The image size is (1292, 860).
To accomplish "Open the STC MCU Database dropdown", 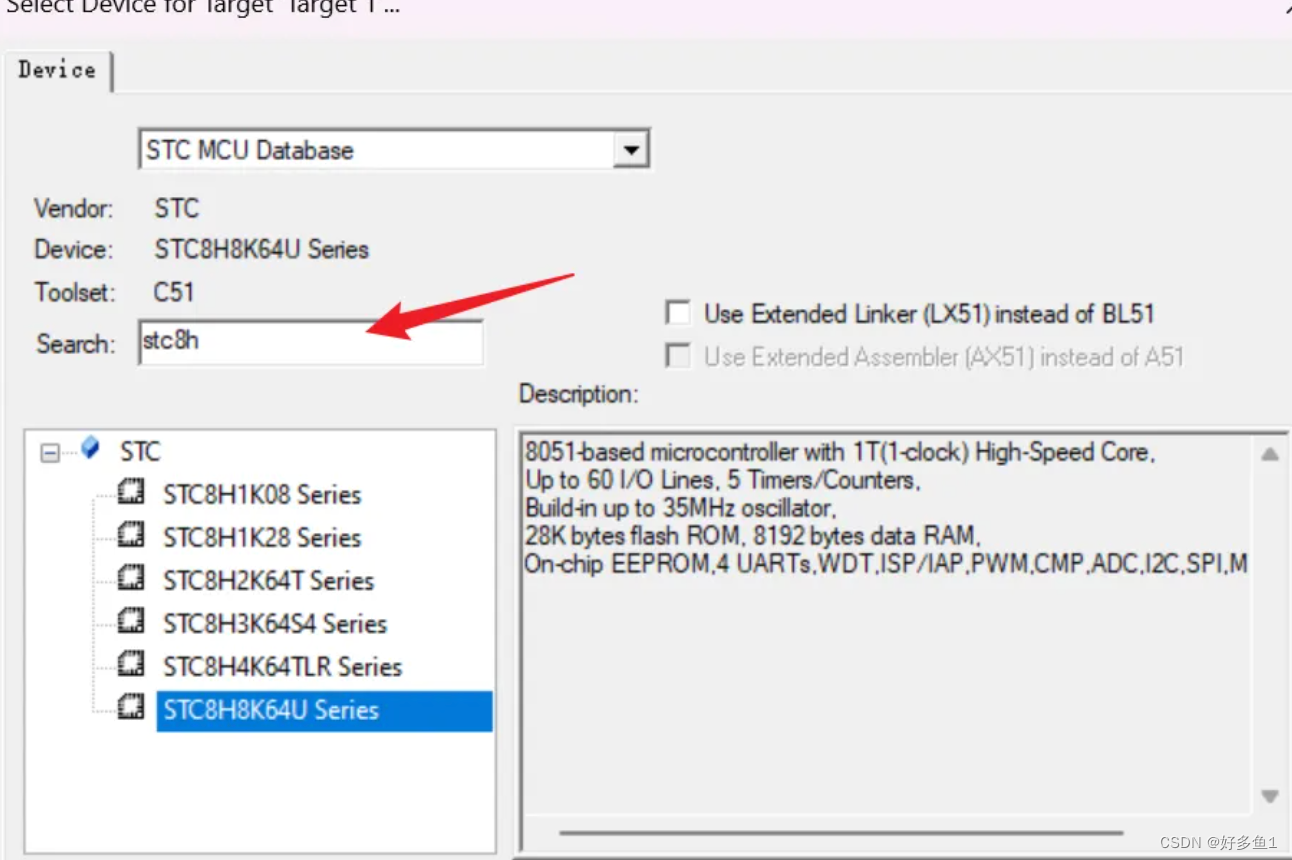I will tap(630, 151).
